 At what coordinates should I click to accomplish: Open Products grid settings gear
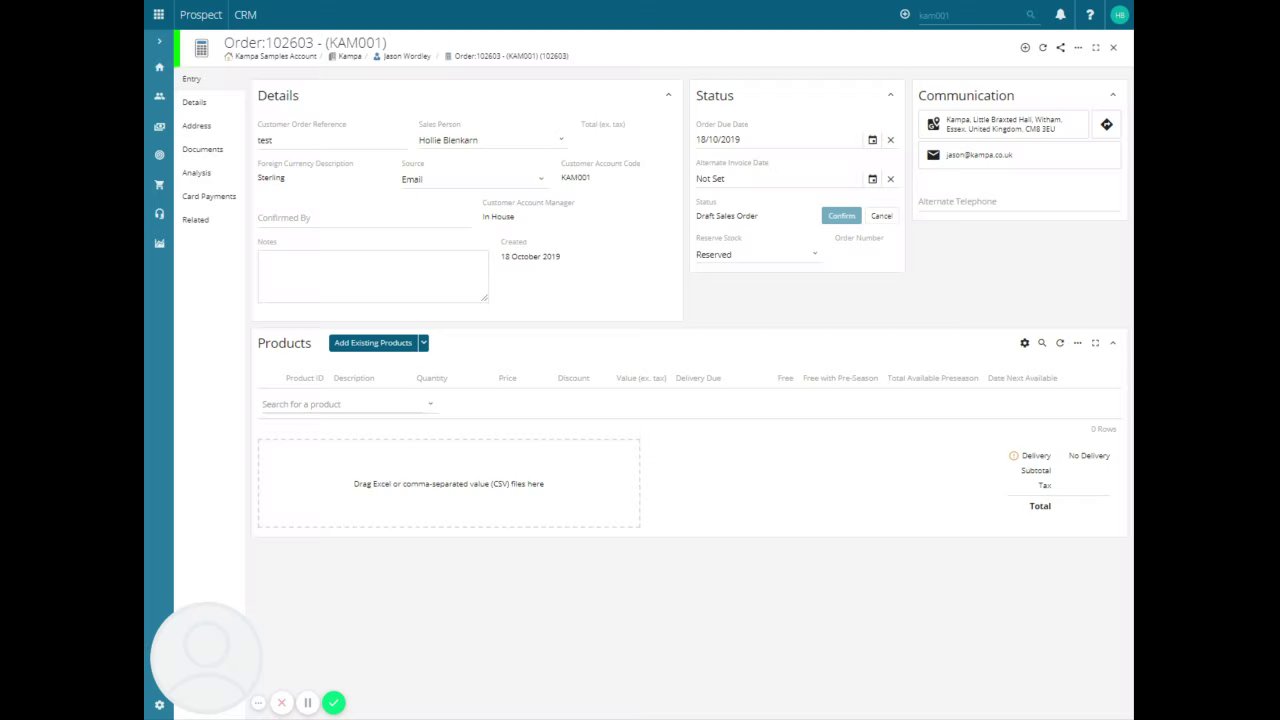point(1024,343)
